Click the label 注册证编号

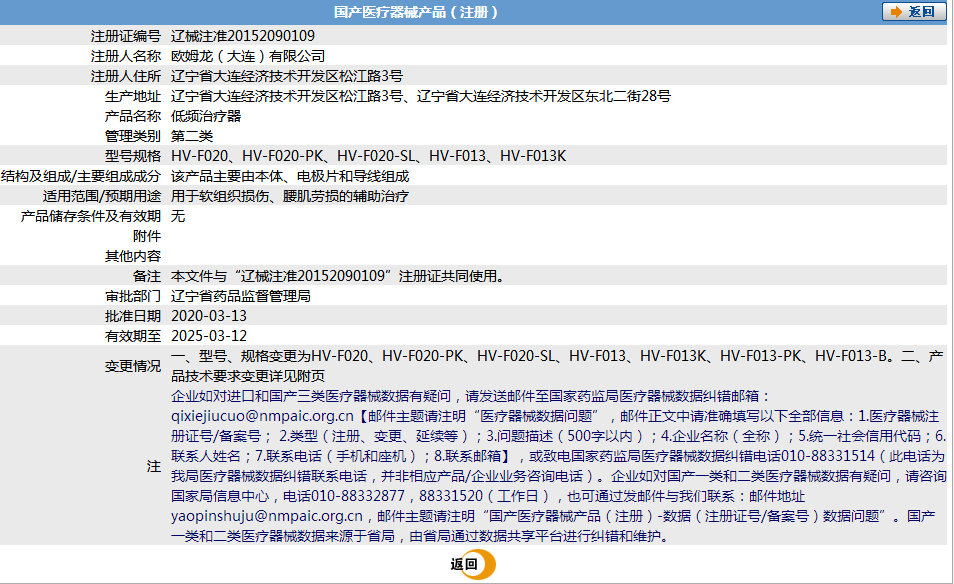126,36
